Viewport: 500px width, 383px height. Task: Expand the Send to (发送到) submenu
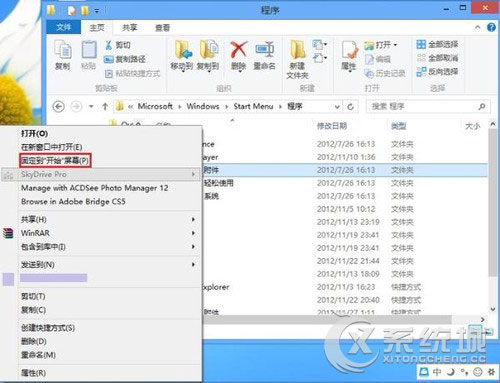(193, 265)
